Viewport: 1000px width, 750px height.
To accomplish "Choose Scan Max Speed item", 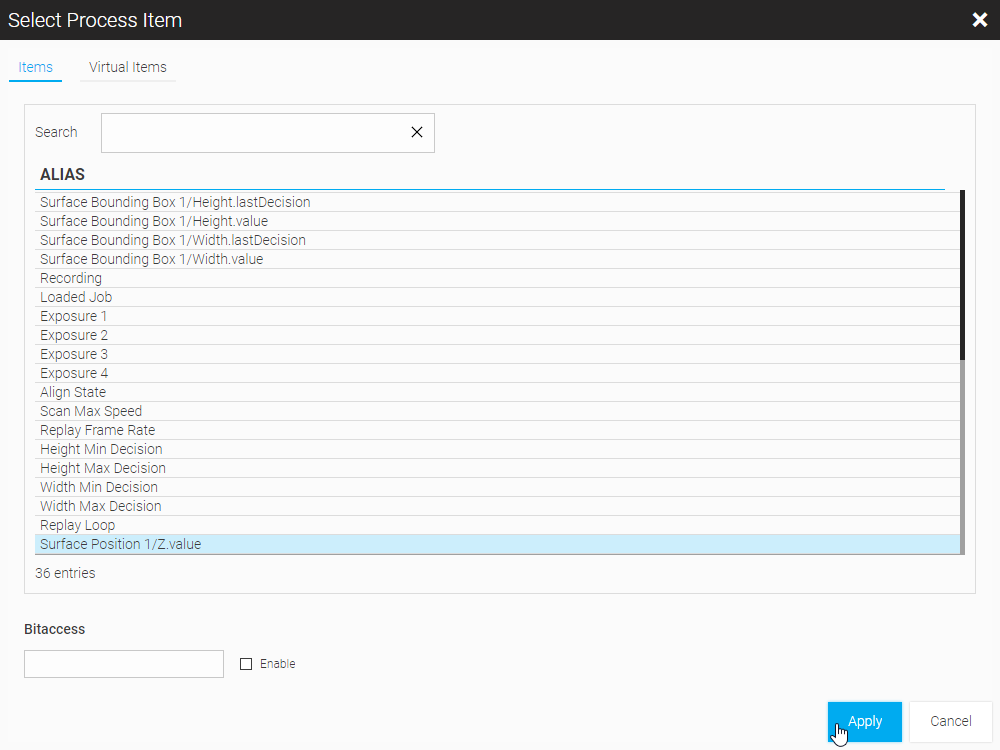I will [x=91, y=411].
